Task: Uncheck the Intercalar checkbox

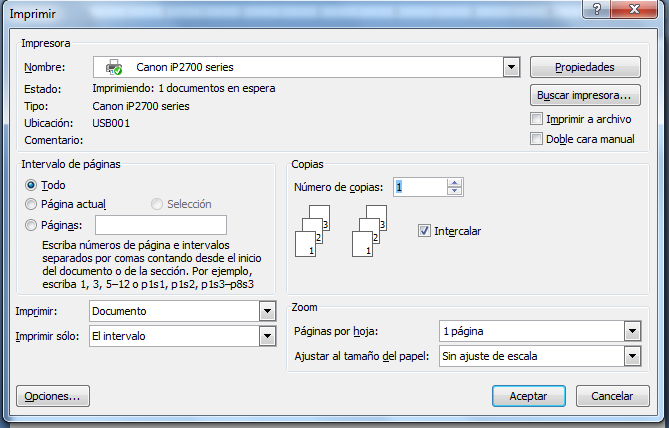Action: pyautogui.click(x=424, y=231)
